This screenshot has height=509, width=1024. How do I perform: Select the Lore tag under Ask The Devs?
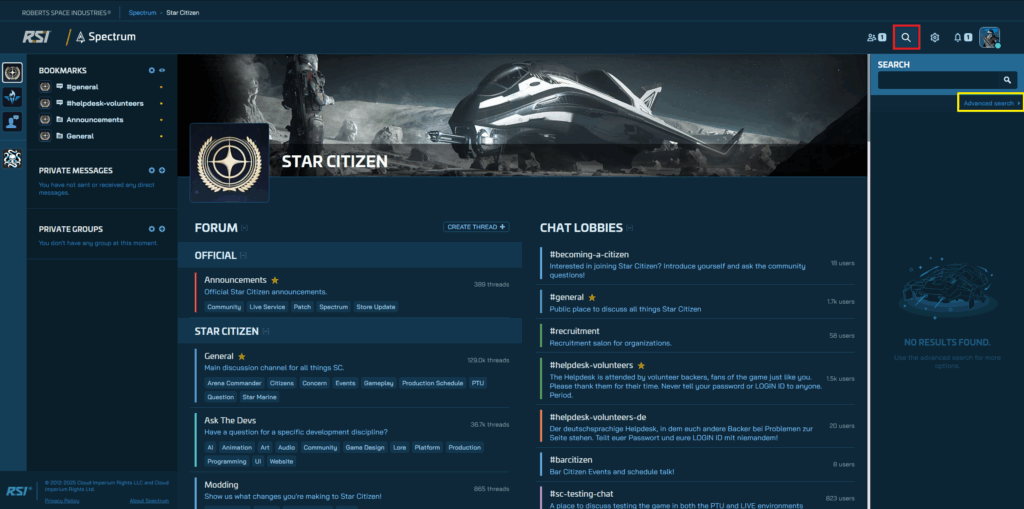(399, 448)
